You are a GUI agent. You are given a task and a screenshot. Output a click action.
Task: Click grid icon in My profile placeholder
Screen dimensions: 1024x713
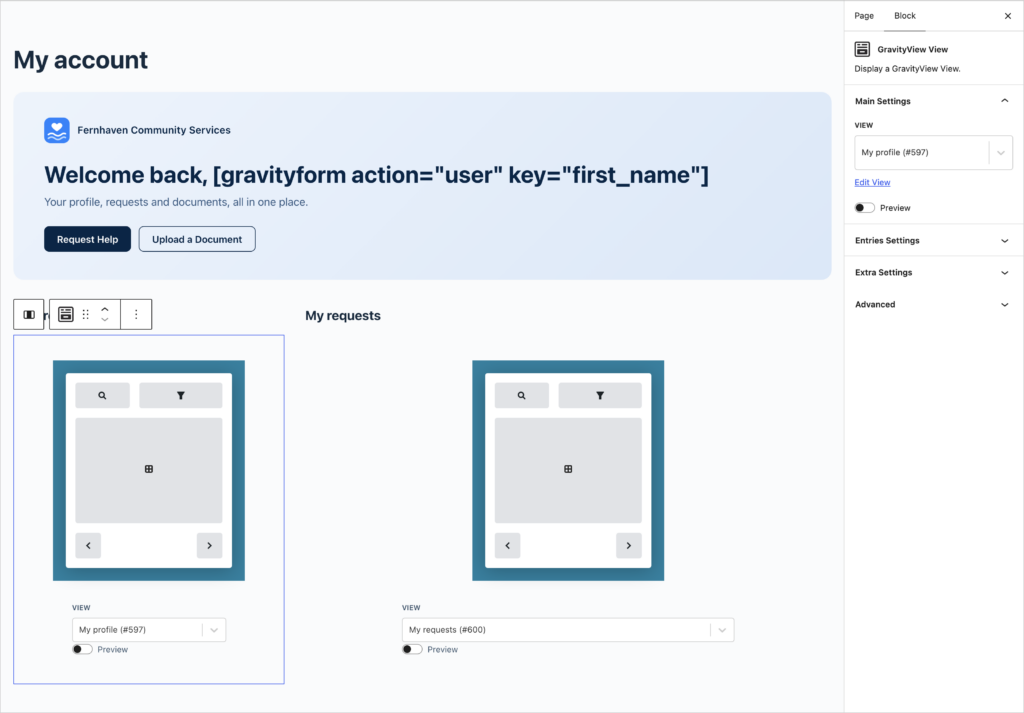[x=149, y=469]
